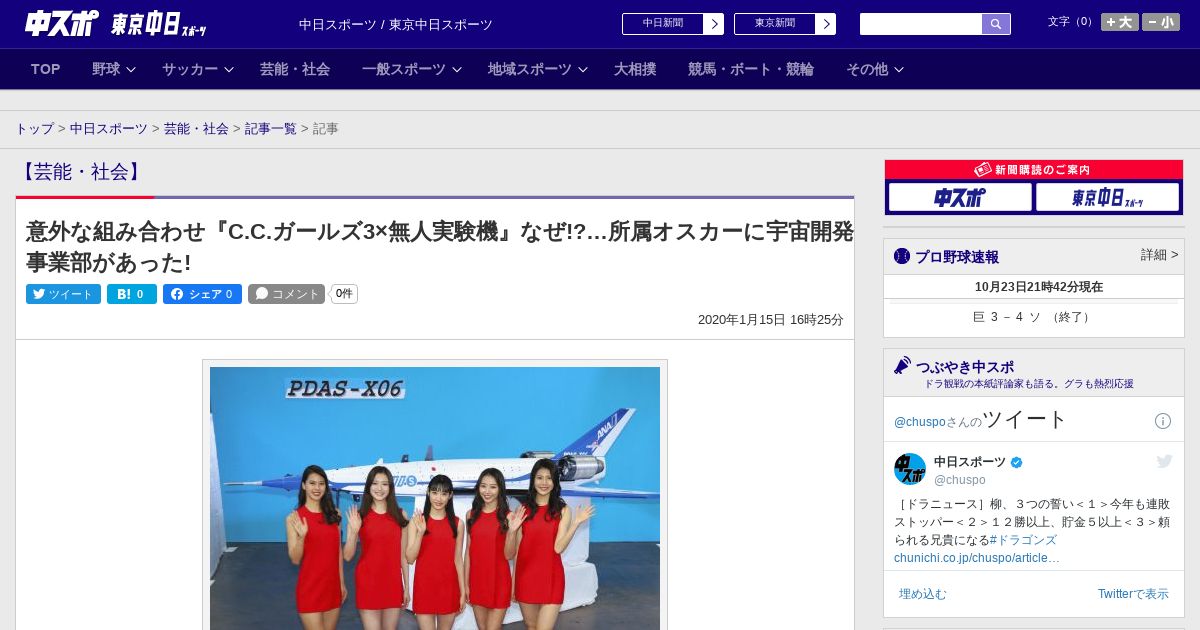This screenshot has width=1200, height=630.
Task: Click the 芸能・社会 breadcrumb link
Action: point(196,129)
